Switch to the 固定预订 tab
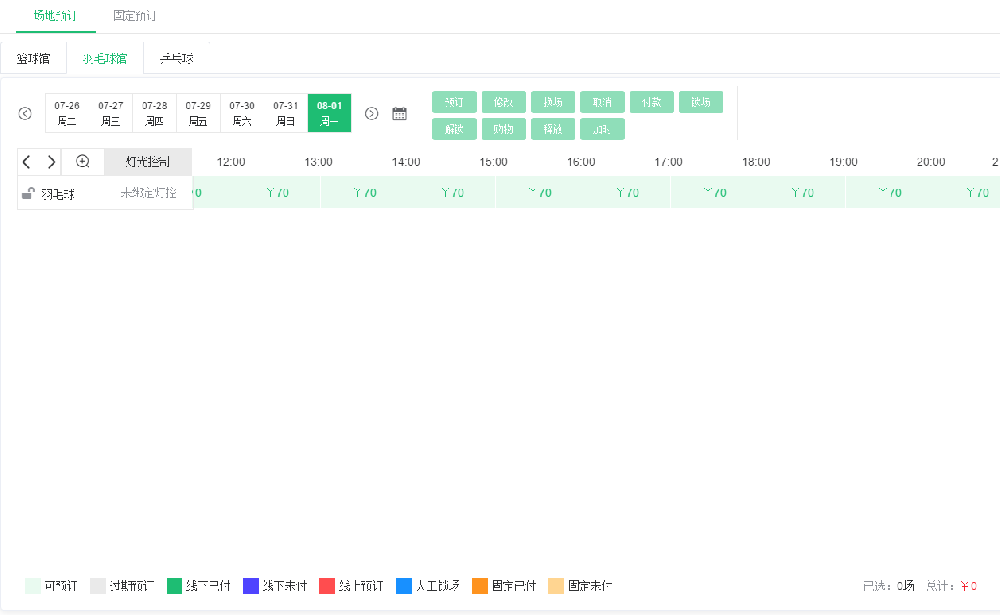The image size is (1000, 615). click(x=134, y=16)
